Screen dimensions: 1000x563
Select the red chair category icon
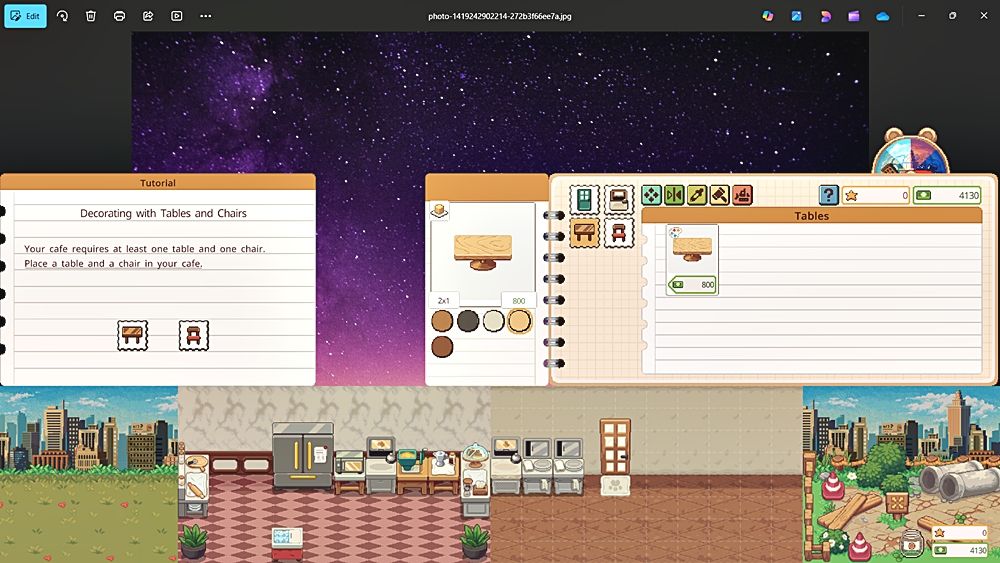coord(618,233)
